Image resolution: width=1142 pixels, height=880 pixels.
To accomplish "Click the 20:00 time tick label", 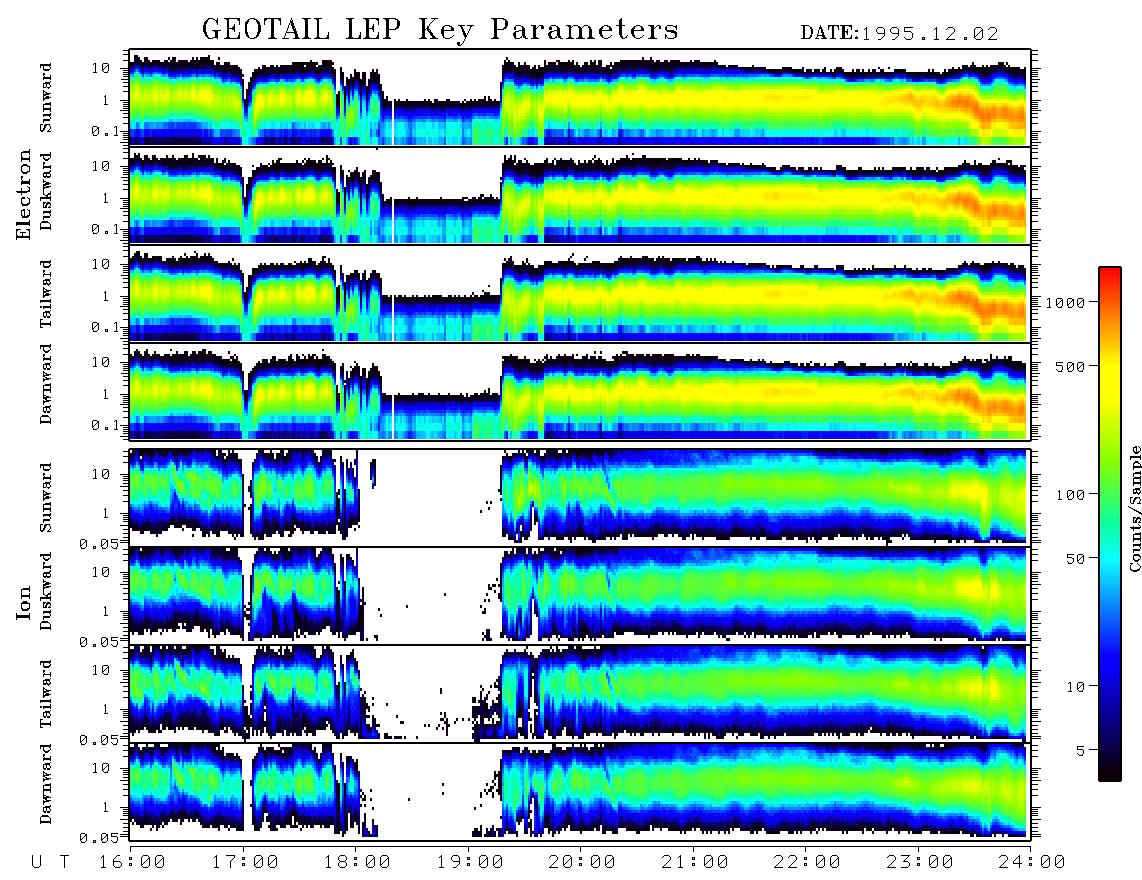I will [x=582, y=862].
